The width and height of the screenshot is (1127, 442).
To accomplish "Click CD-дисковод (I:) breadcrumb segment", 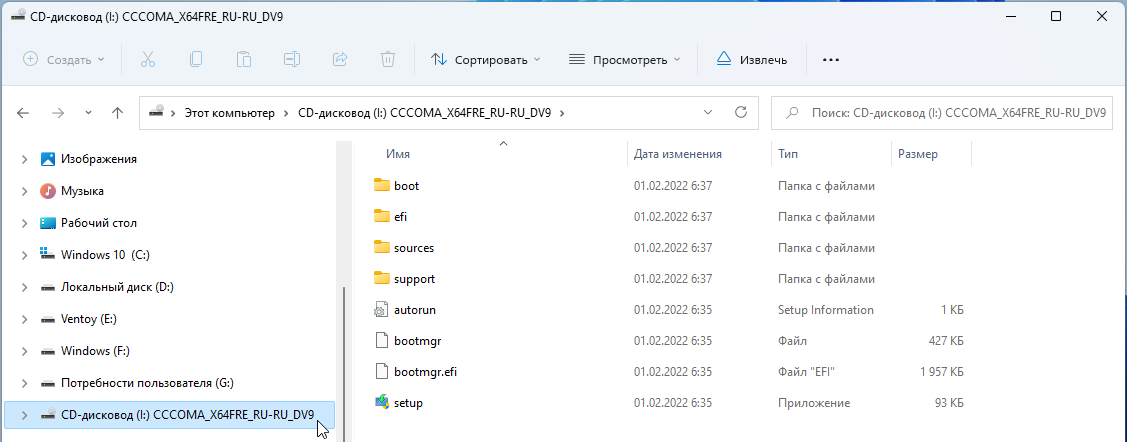I will pos(424,113).
